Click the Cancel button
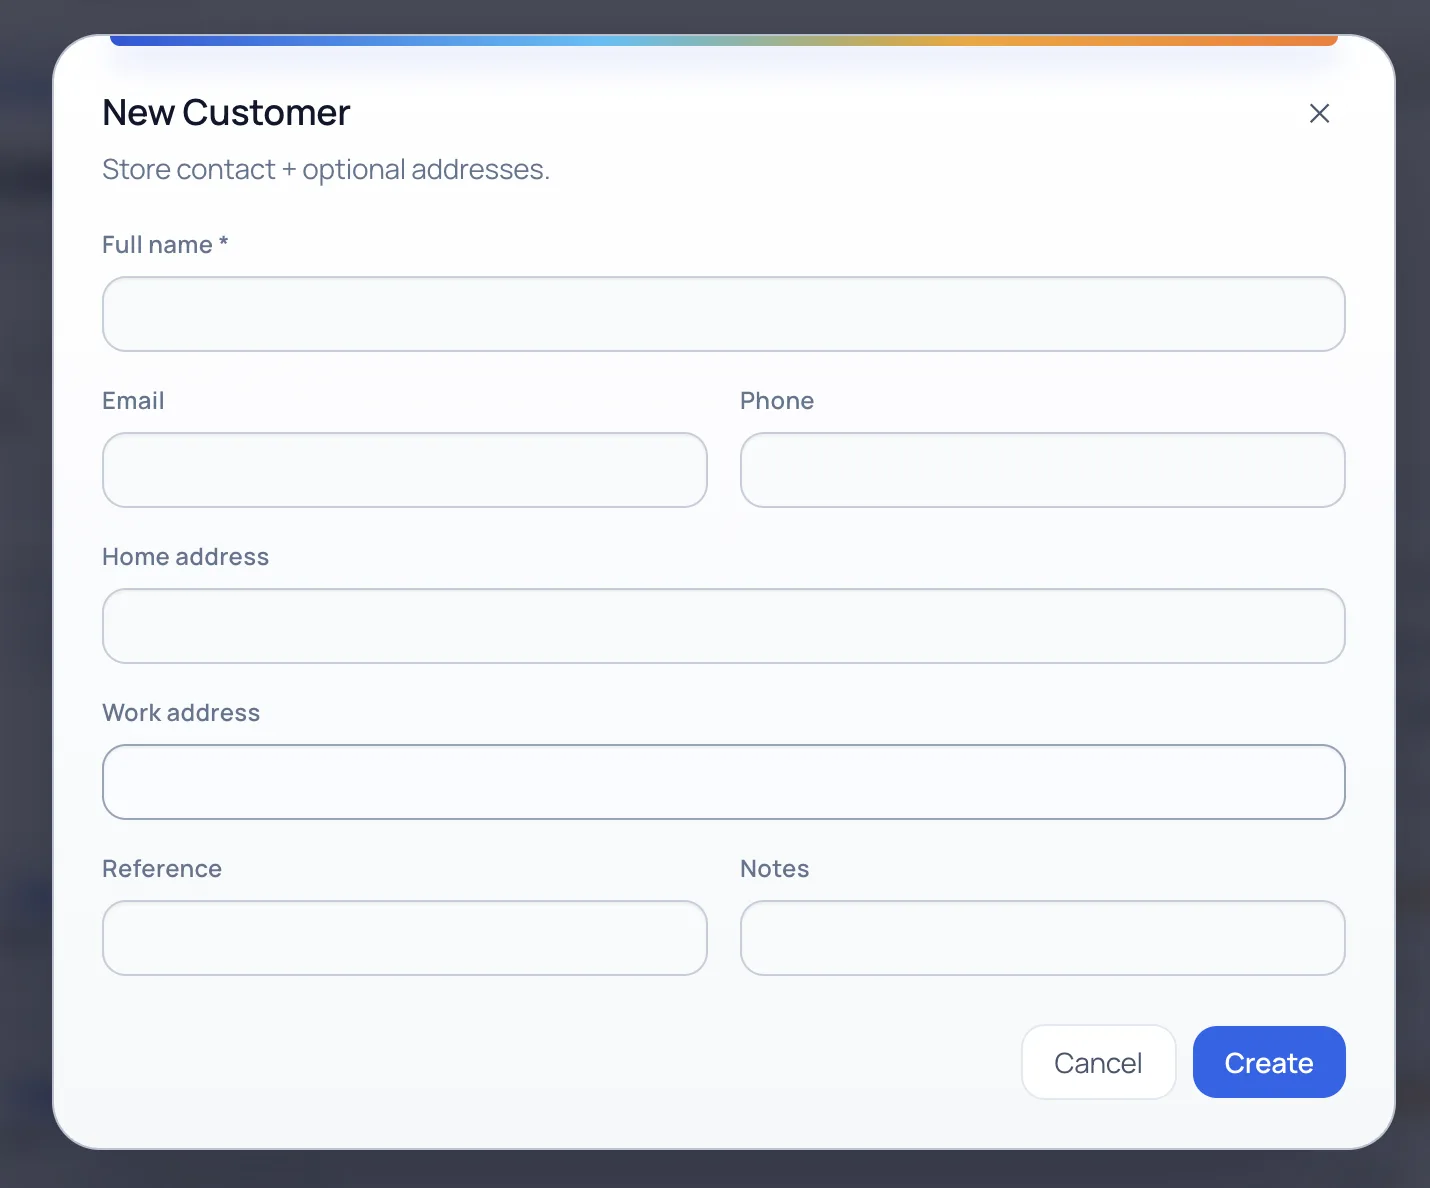The width and height of the screenshot is (1430, 1188). pos(1098,1062)
